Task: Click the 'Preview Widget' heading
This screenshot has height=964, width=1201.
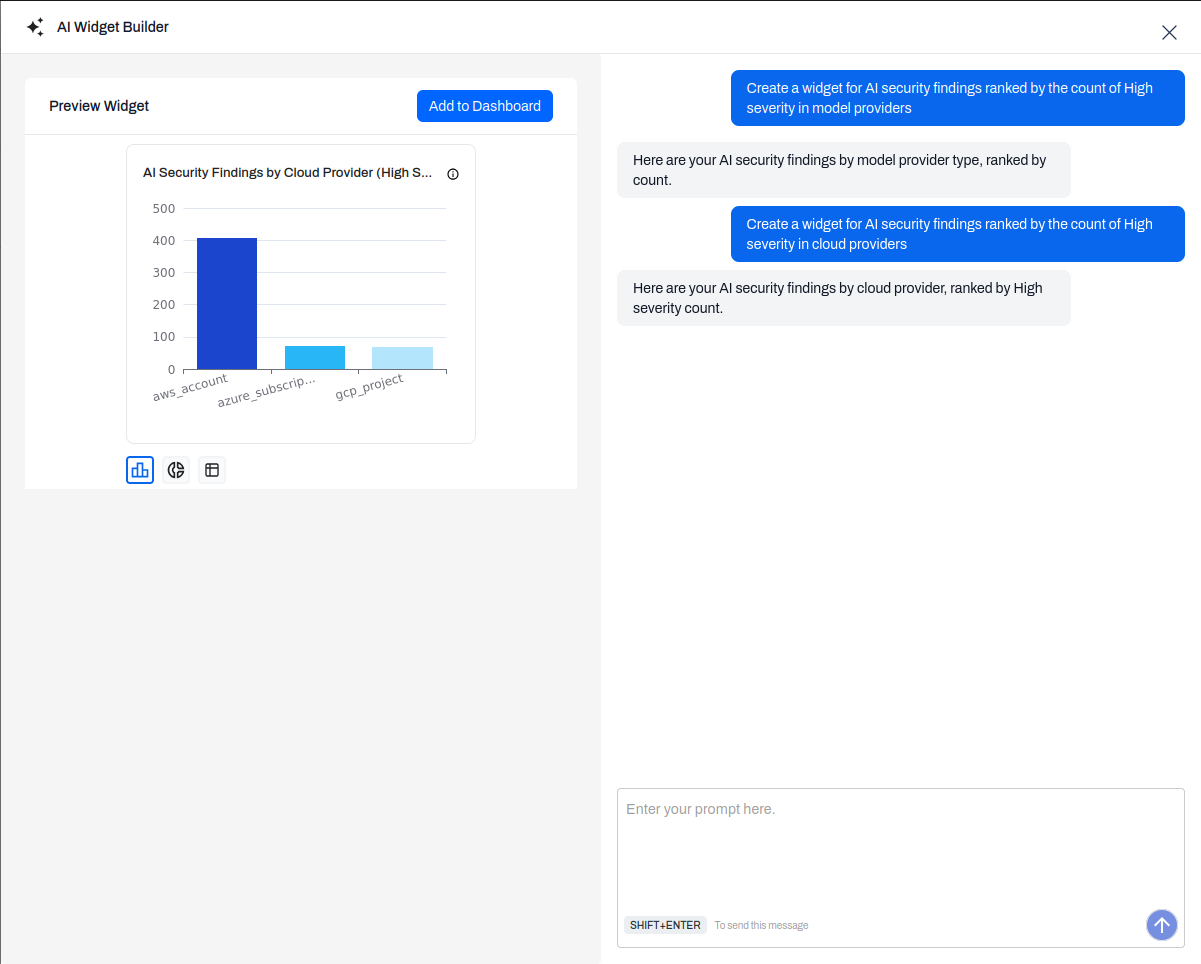Action: point(99,106)
